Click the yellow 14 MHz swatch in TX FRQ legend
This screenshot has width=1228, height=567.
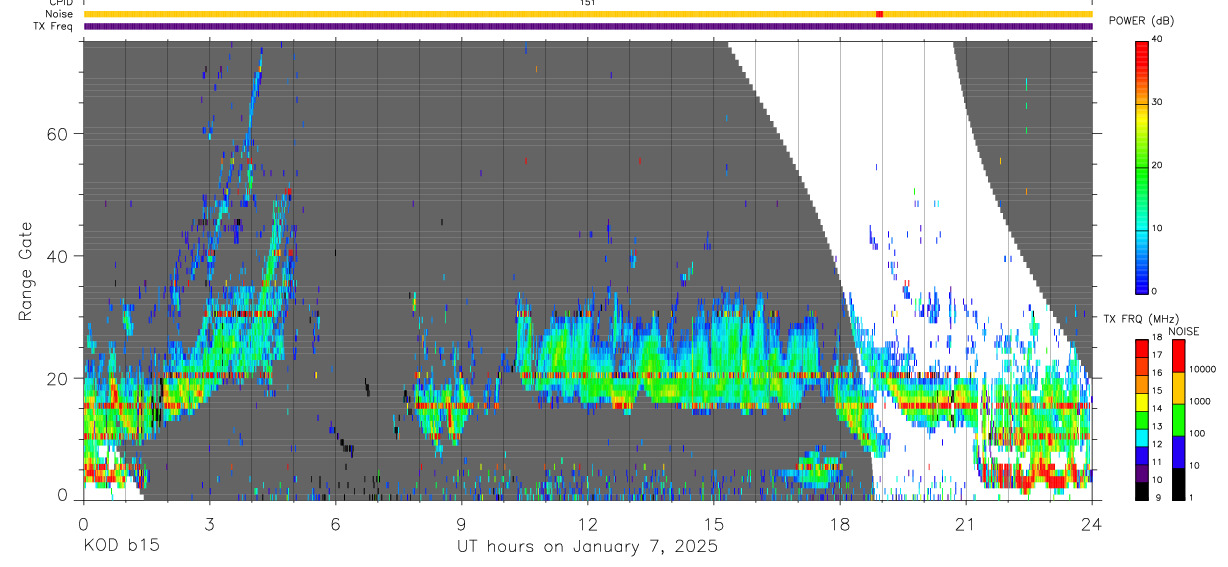[x=1142, y=402]
